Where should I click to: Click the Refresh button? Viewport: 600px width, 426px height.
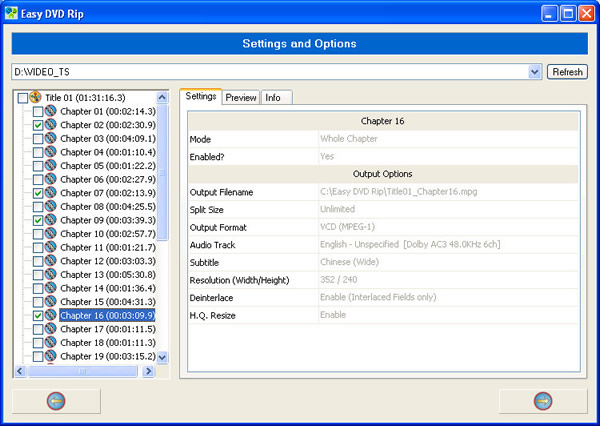[x=567, y=72]
